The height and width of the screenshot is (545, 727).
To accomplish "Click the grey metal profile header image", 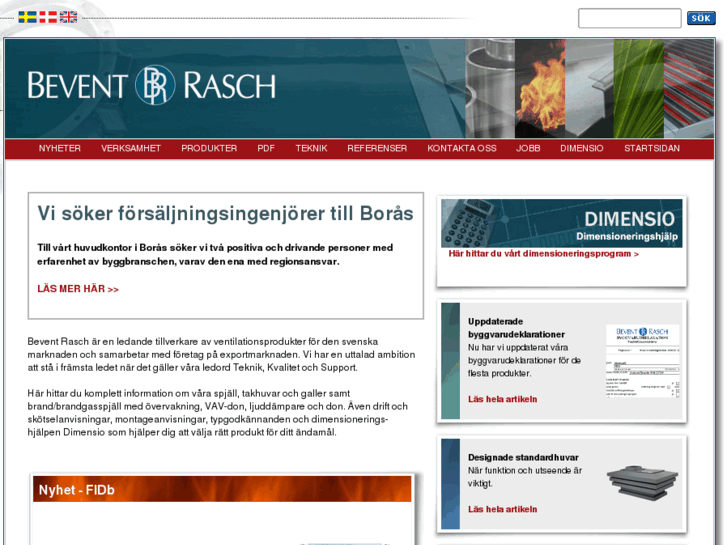I will (x=589, y=89).
